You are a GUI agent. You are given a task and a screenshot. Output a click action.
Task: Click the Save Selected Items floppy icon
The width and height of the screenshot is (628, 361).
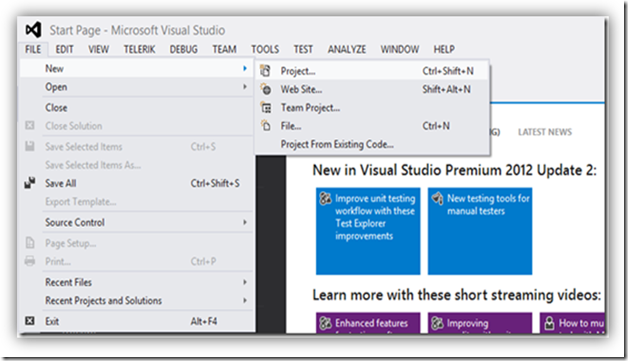tap(30, 146)
